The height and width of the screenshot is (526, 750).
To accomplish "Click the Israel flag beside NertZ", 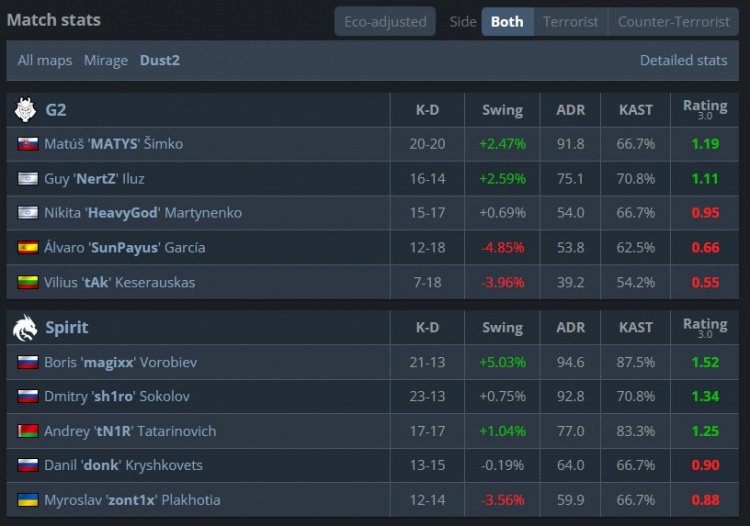I will pos(27,179).
